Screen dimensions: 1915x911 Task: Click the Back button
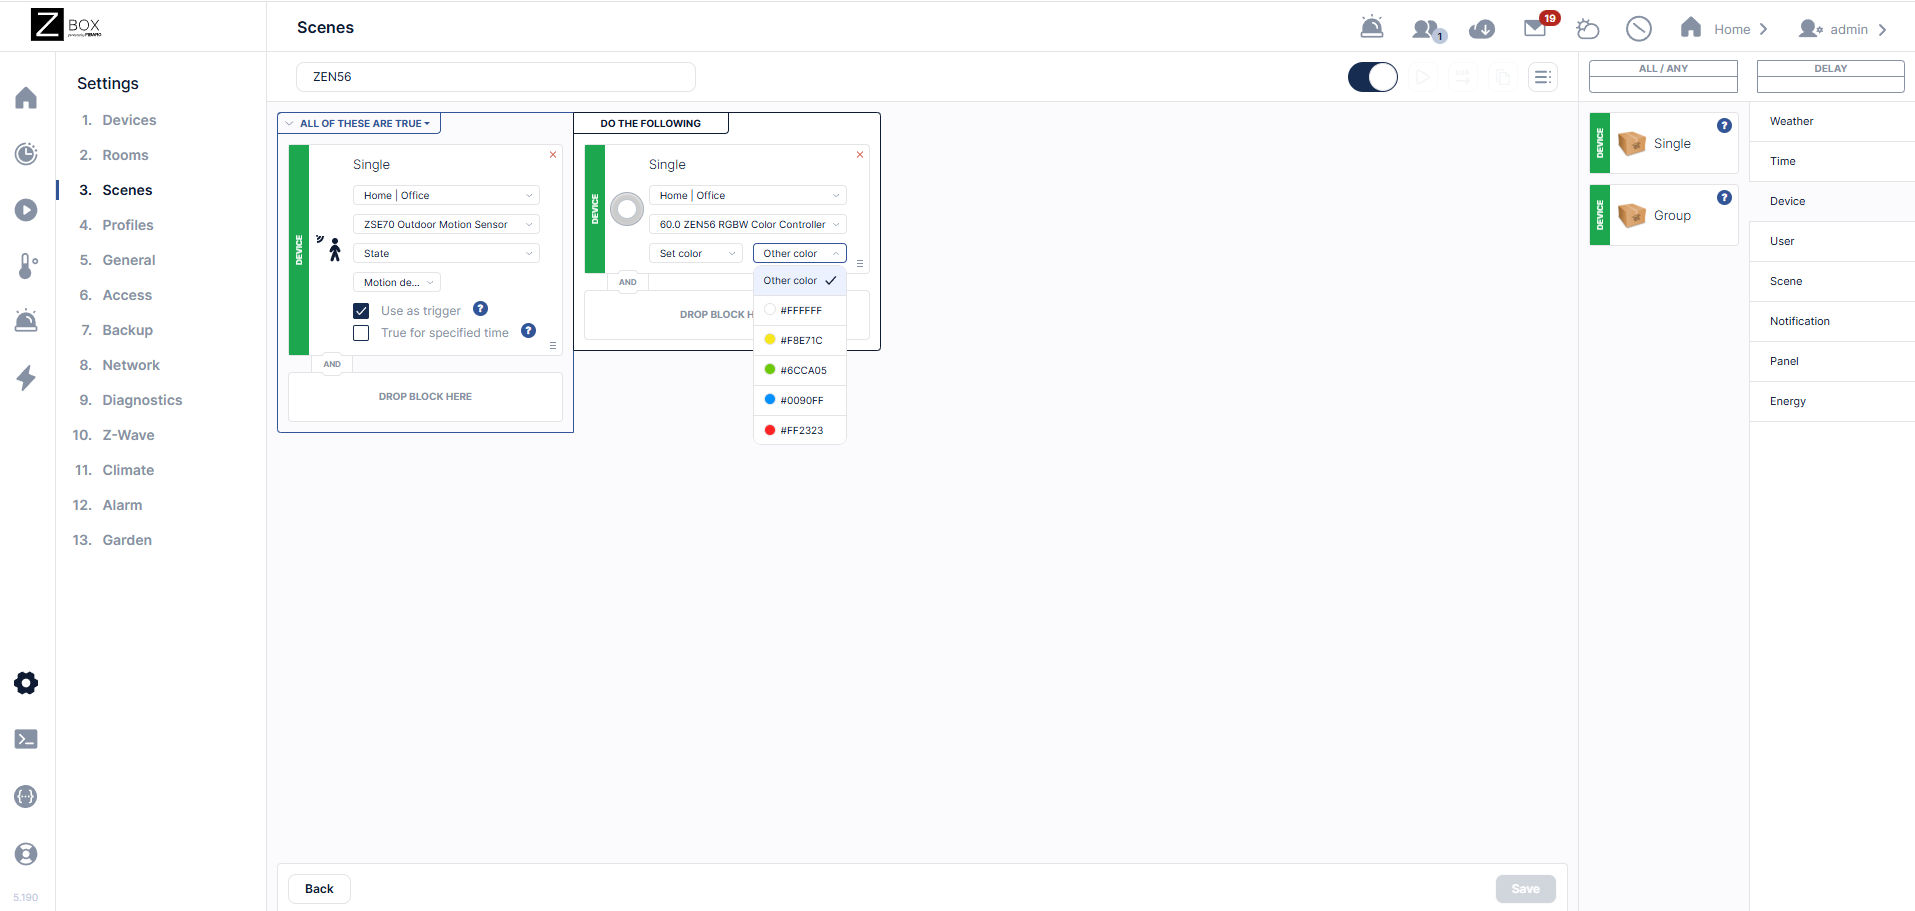pyautogui.click(x=319, y=889)
